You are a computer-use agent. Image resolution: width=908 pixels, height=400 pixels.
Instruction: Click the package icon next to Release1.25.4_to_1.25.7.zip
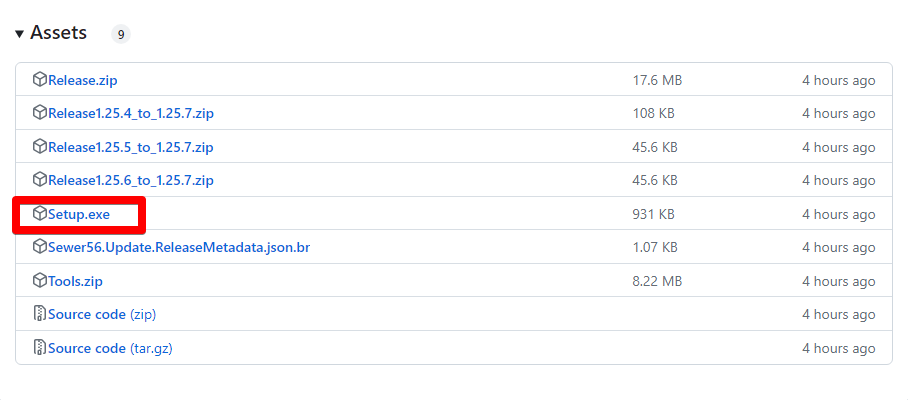tap(40, 113)
